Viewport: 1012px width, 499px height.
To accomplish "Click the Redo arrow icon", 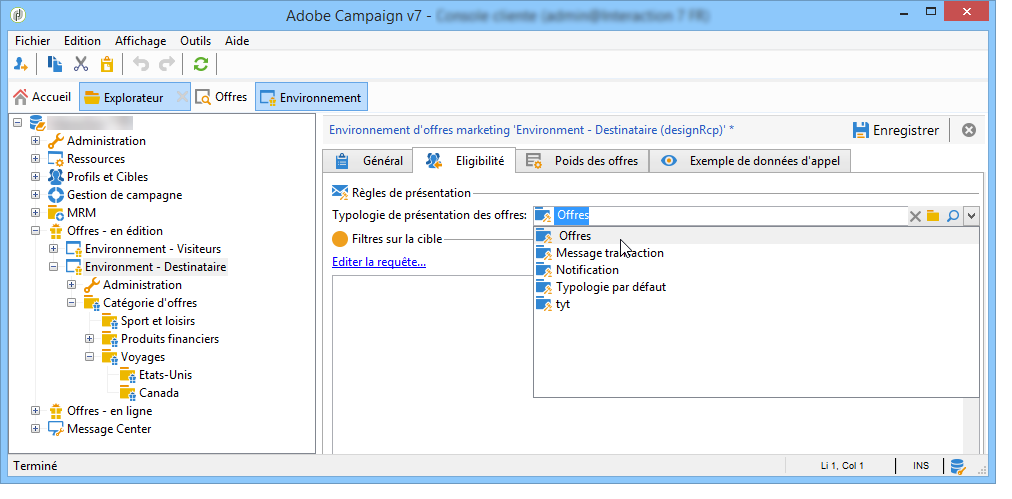I will tap(167, 64).
